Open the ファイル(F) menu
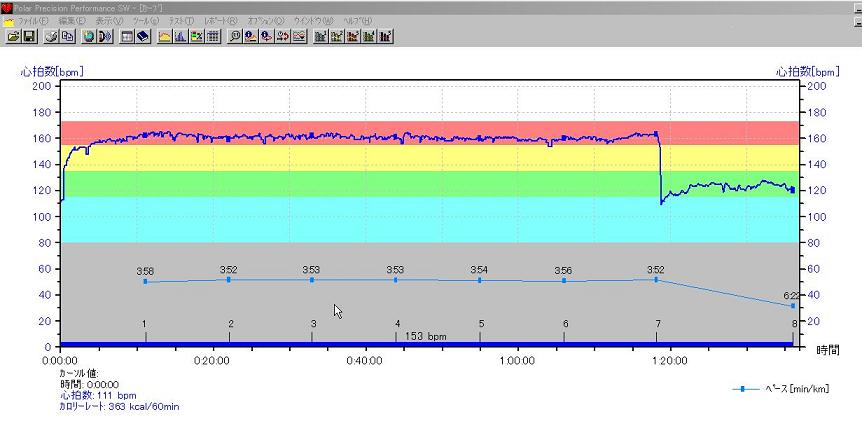This screenshot has width=862, height=426. 33,21
